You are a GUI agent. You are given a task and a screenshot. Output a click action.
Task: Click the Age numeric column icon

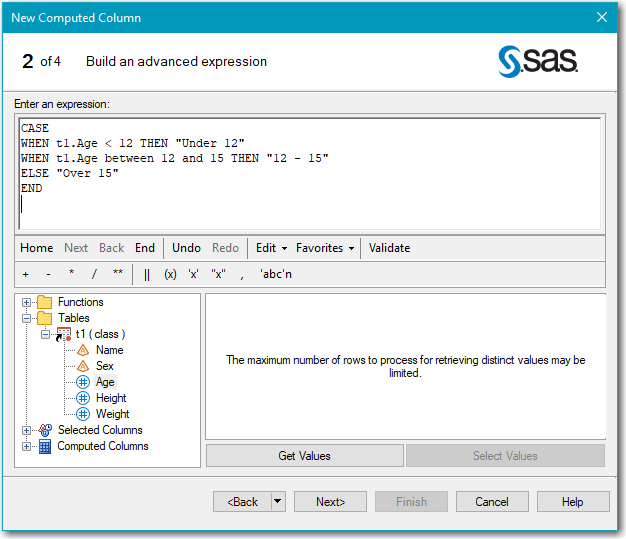pyautogui.click(x=84, y=382)
